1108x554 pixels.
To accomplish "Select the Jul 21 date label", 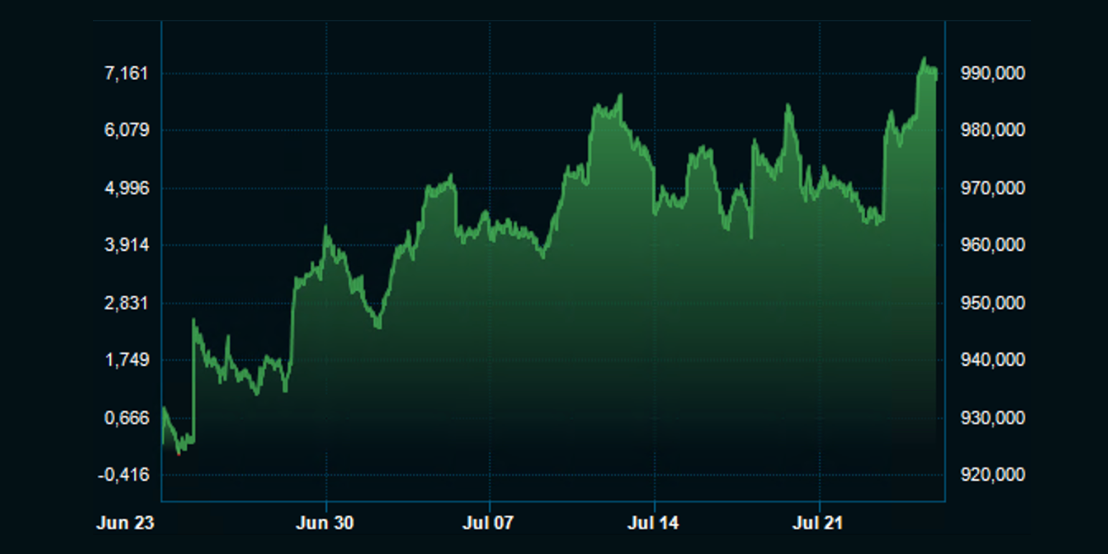I will tap(819, 522).
